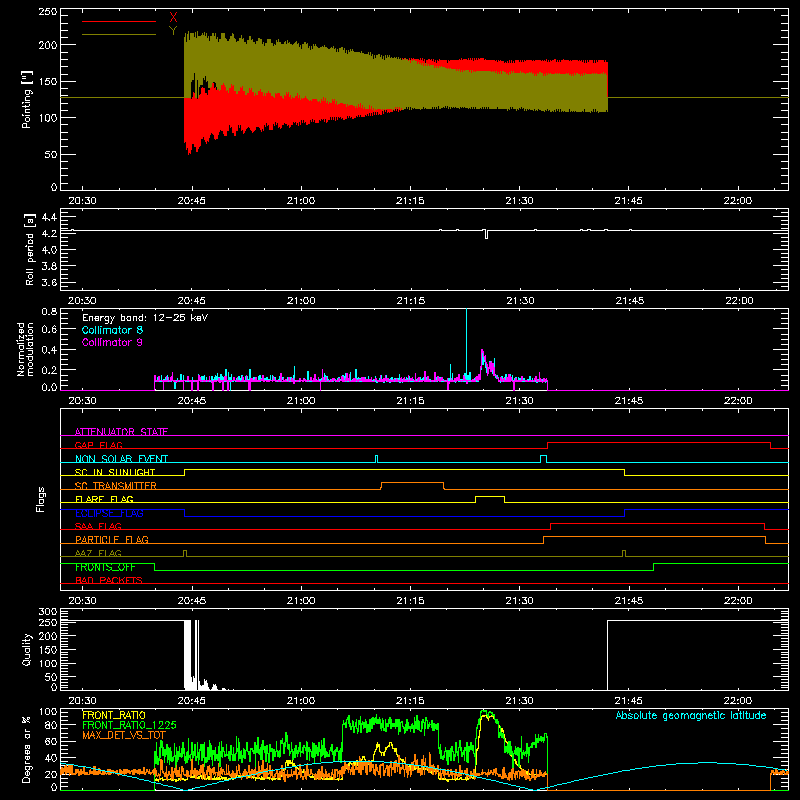Viewport: 800px width, 800px height.
Task: Click the tall cyan spike in the modulation plot
Action: pos(466,343)
